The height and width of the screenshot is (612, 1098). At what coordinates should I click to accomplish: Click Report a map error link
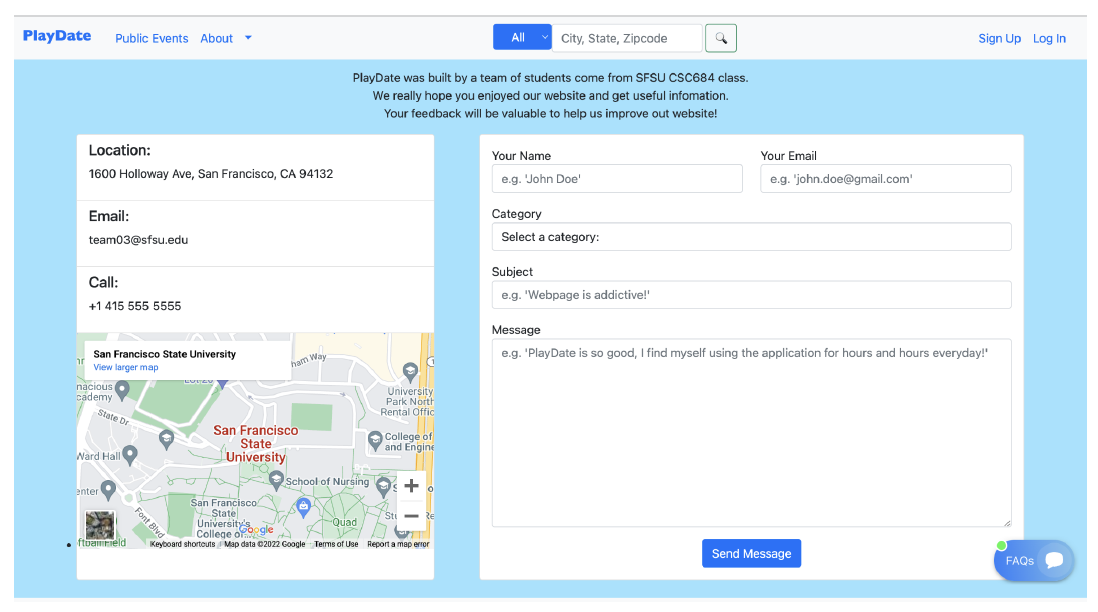tap(398, 544)
